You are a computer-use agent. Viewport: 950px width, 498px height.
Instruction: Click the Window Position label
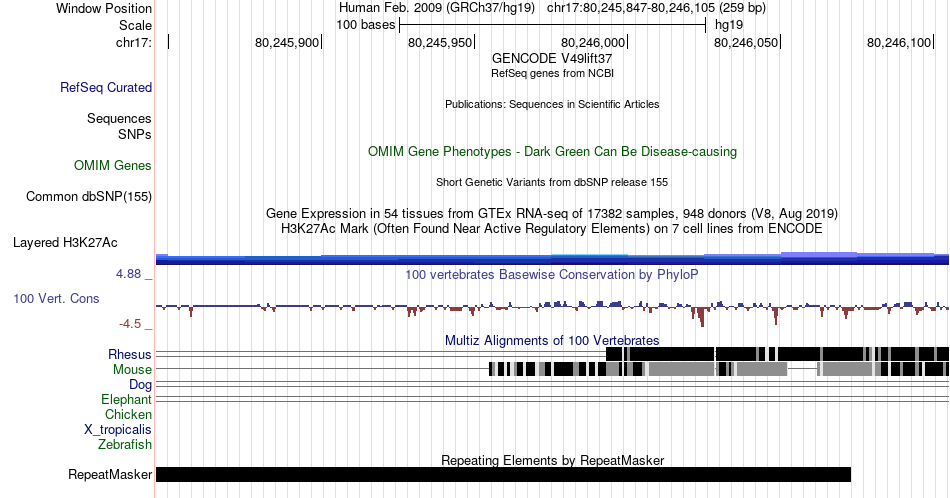pyautogui.click(x=104, y=8)
